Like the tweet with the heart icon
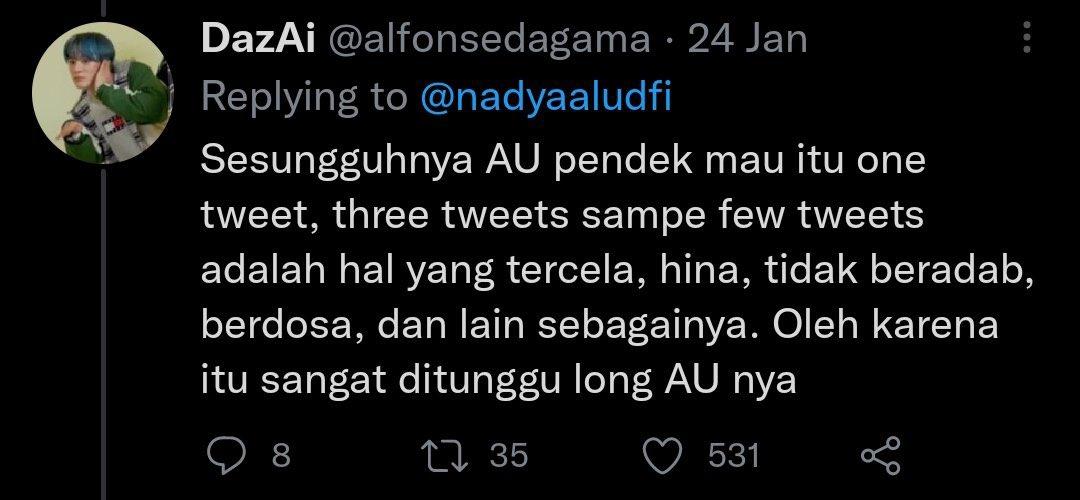This screenshot has width=1080, height=500. click(663, 456)
